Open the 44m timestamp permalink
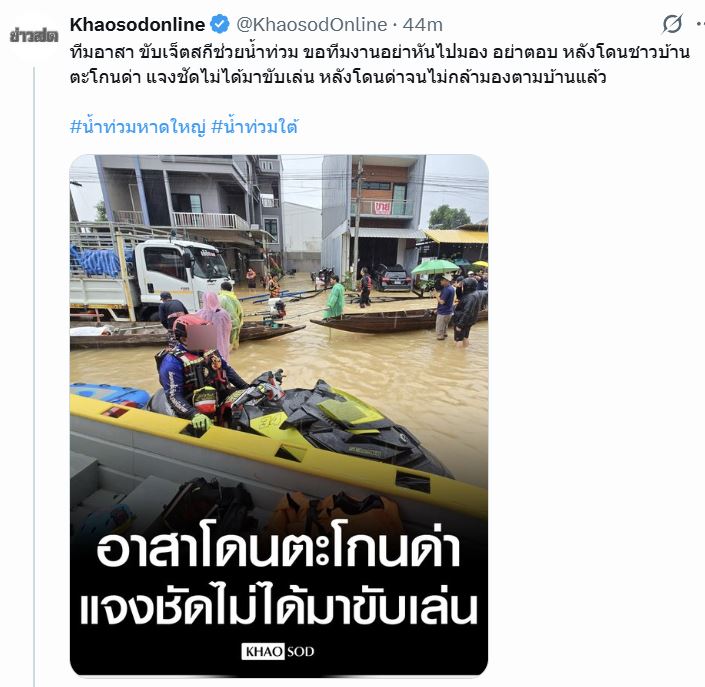 pos(423,25)
